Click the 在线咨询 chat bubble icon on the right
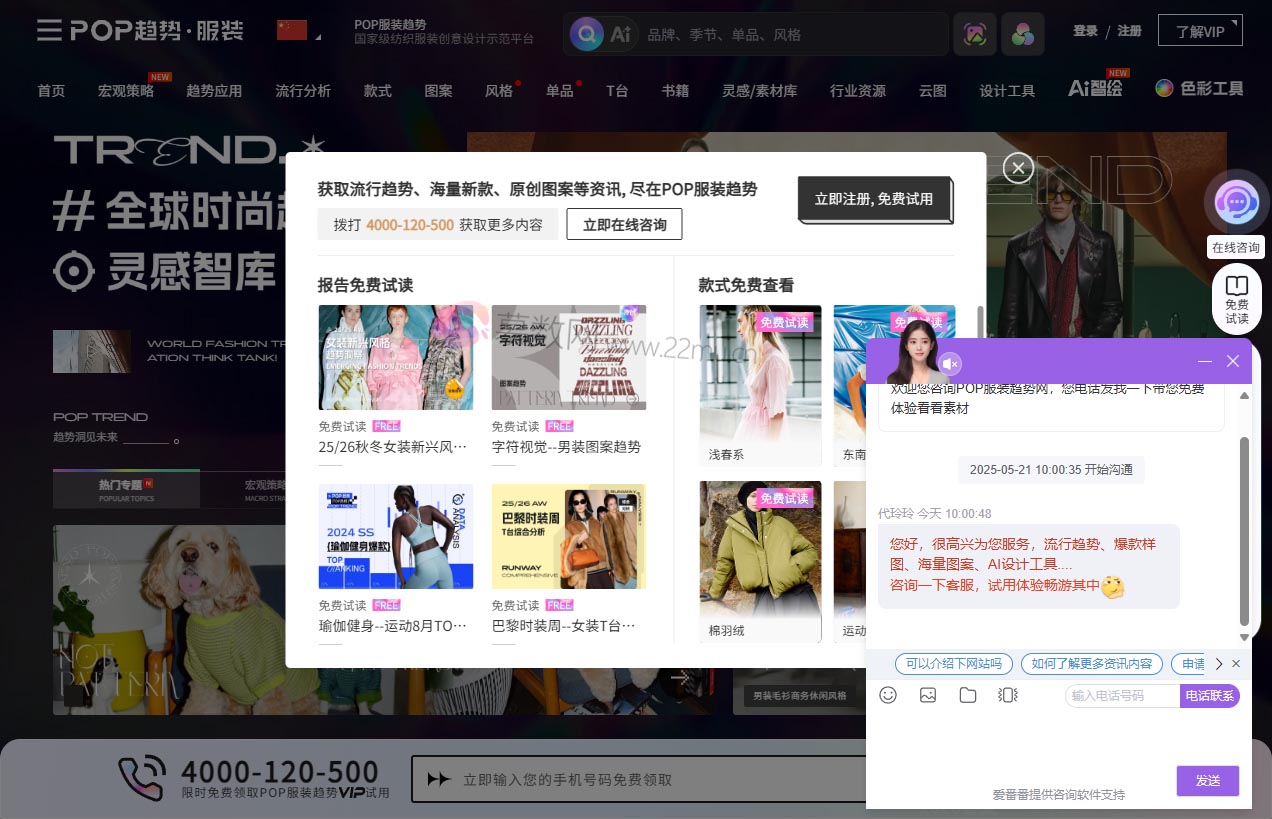This screenshot has height=819, width=1272. coord(1237,201)
